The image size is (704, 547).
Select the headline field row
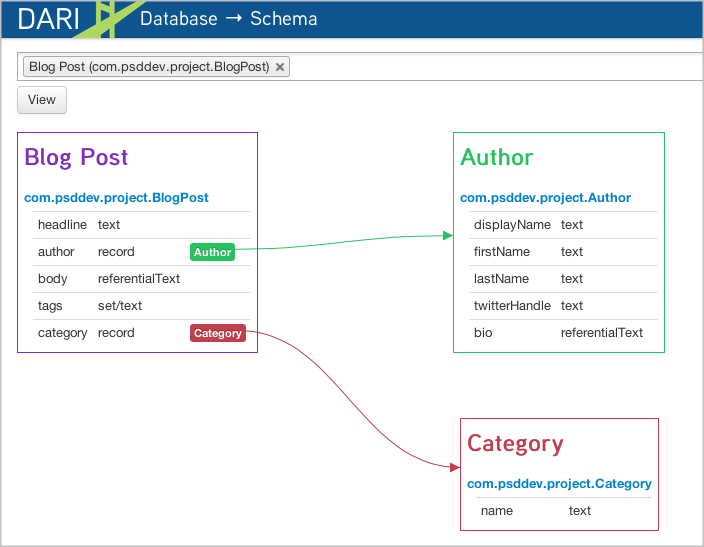(x=142, y=225)
